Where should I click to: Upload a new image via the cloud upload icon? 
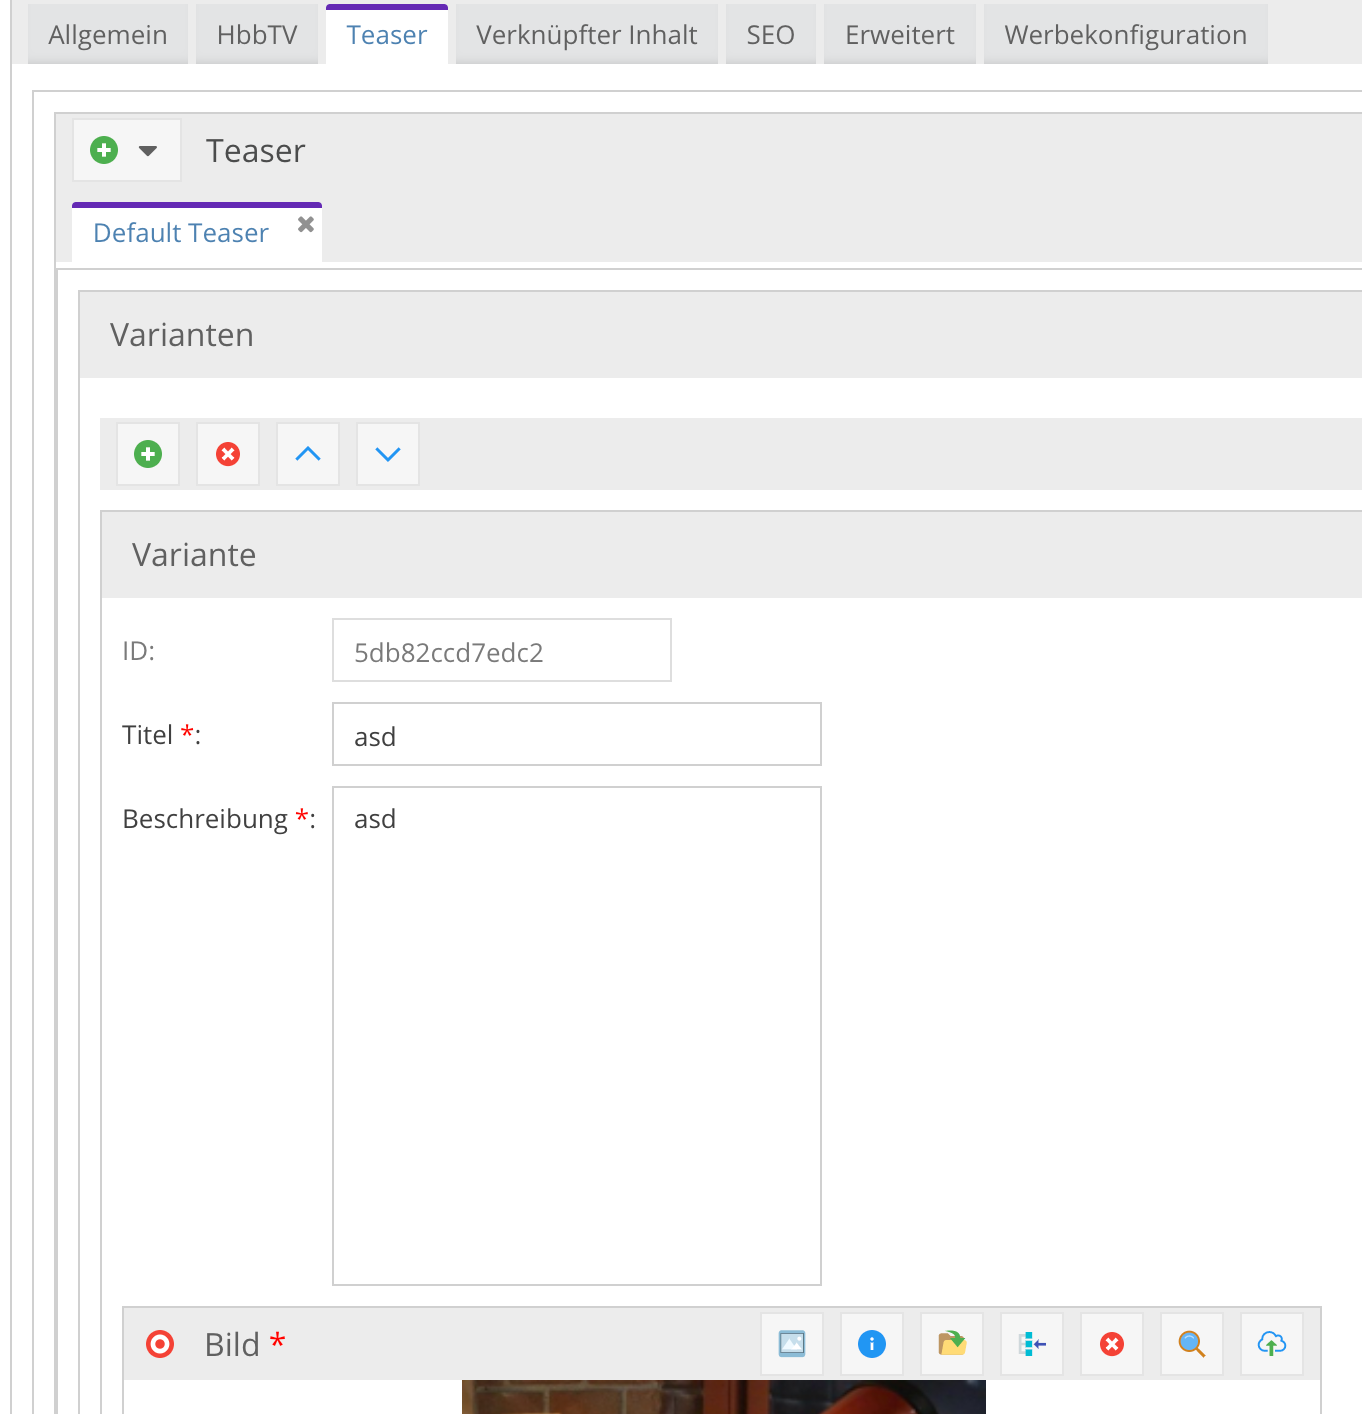click(1271, 1344)
